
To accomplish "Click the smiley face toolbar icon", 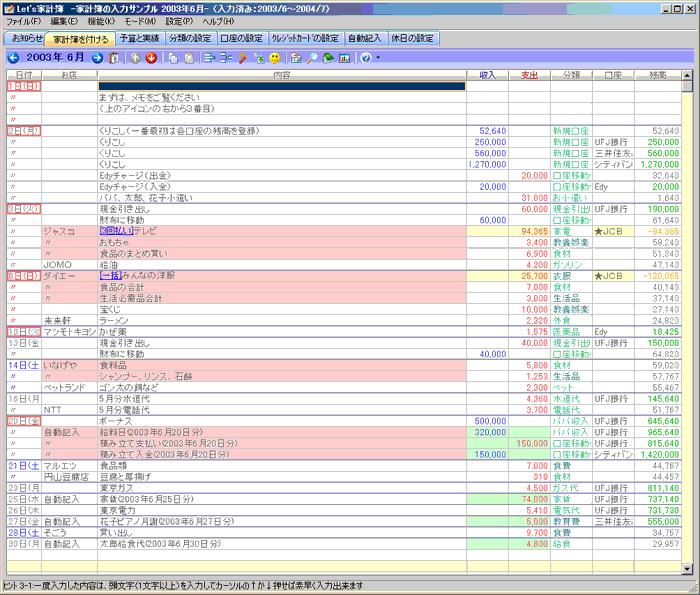I will [275, 58].
